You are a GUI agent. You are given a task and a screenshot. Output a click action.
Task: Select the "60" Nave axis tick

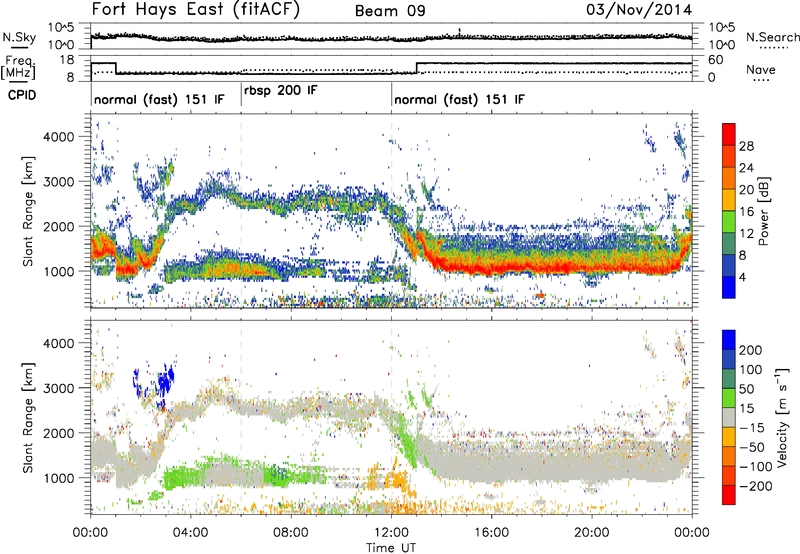click(716, 60)
